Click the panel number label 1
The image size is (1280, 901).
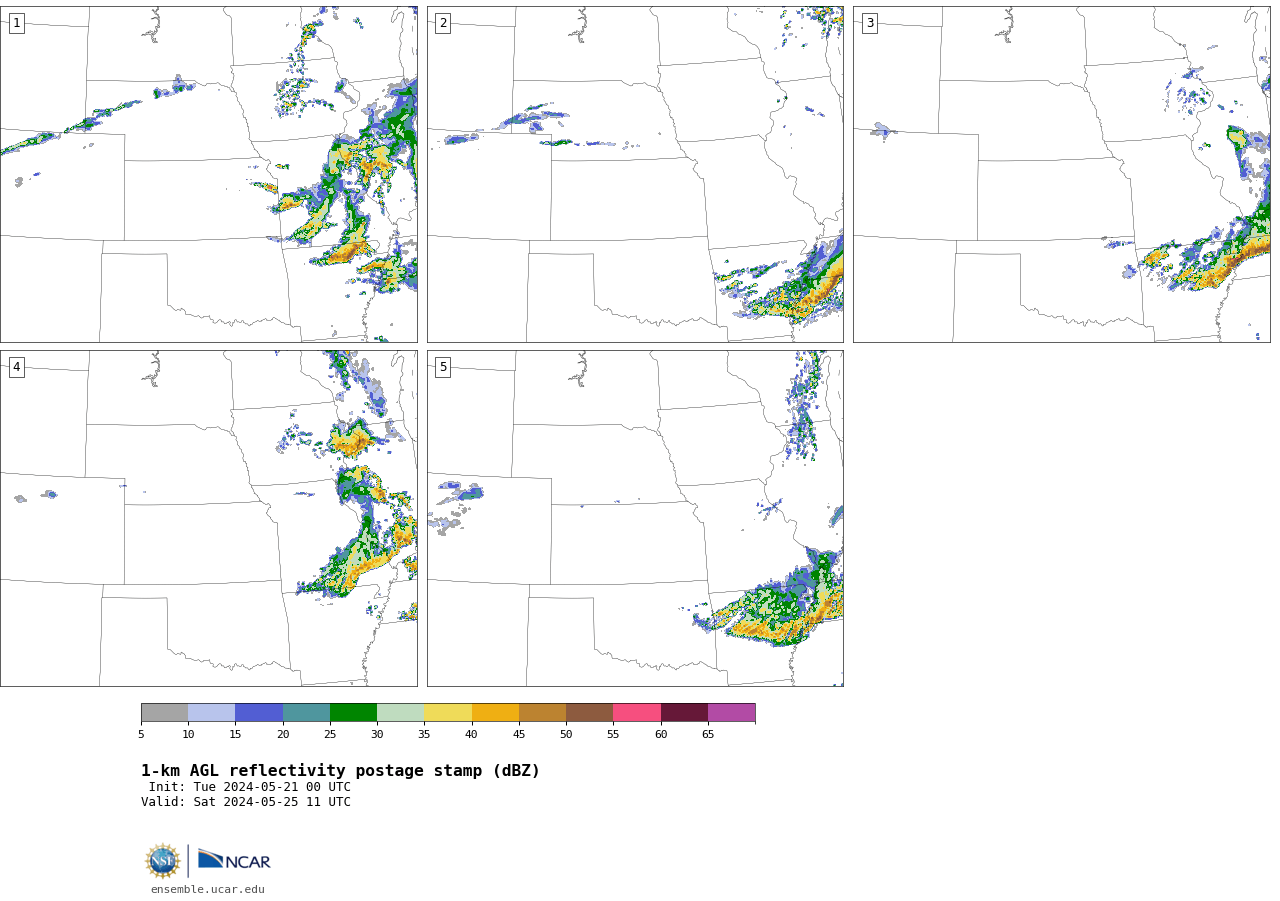(16, 23)
